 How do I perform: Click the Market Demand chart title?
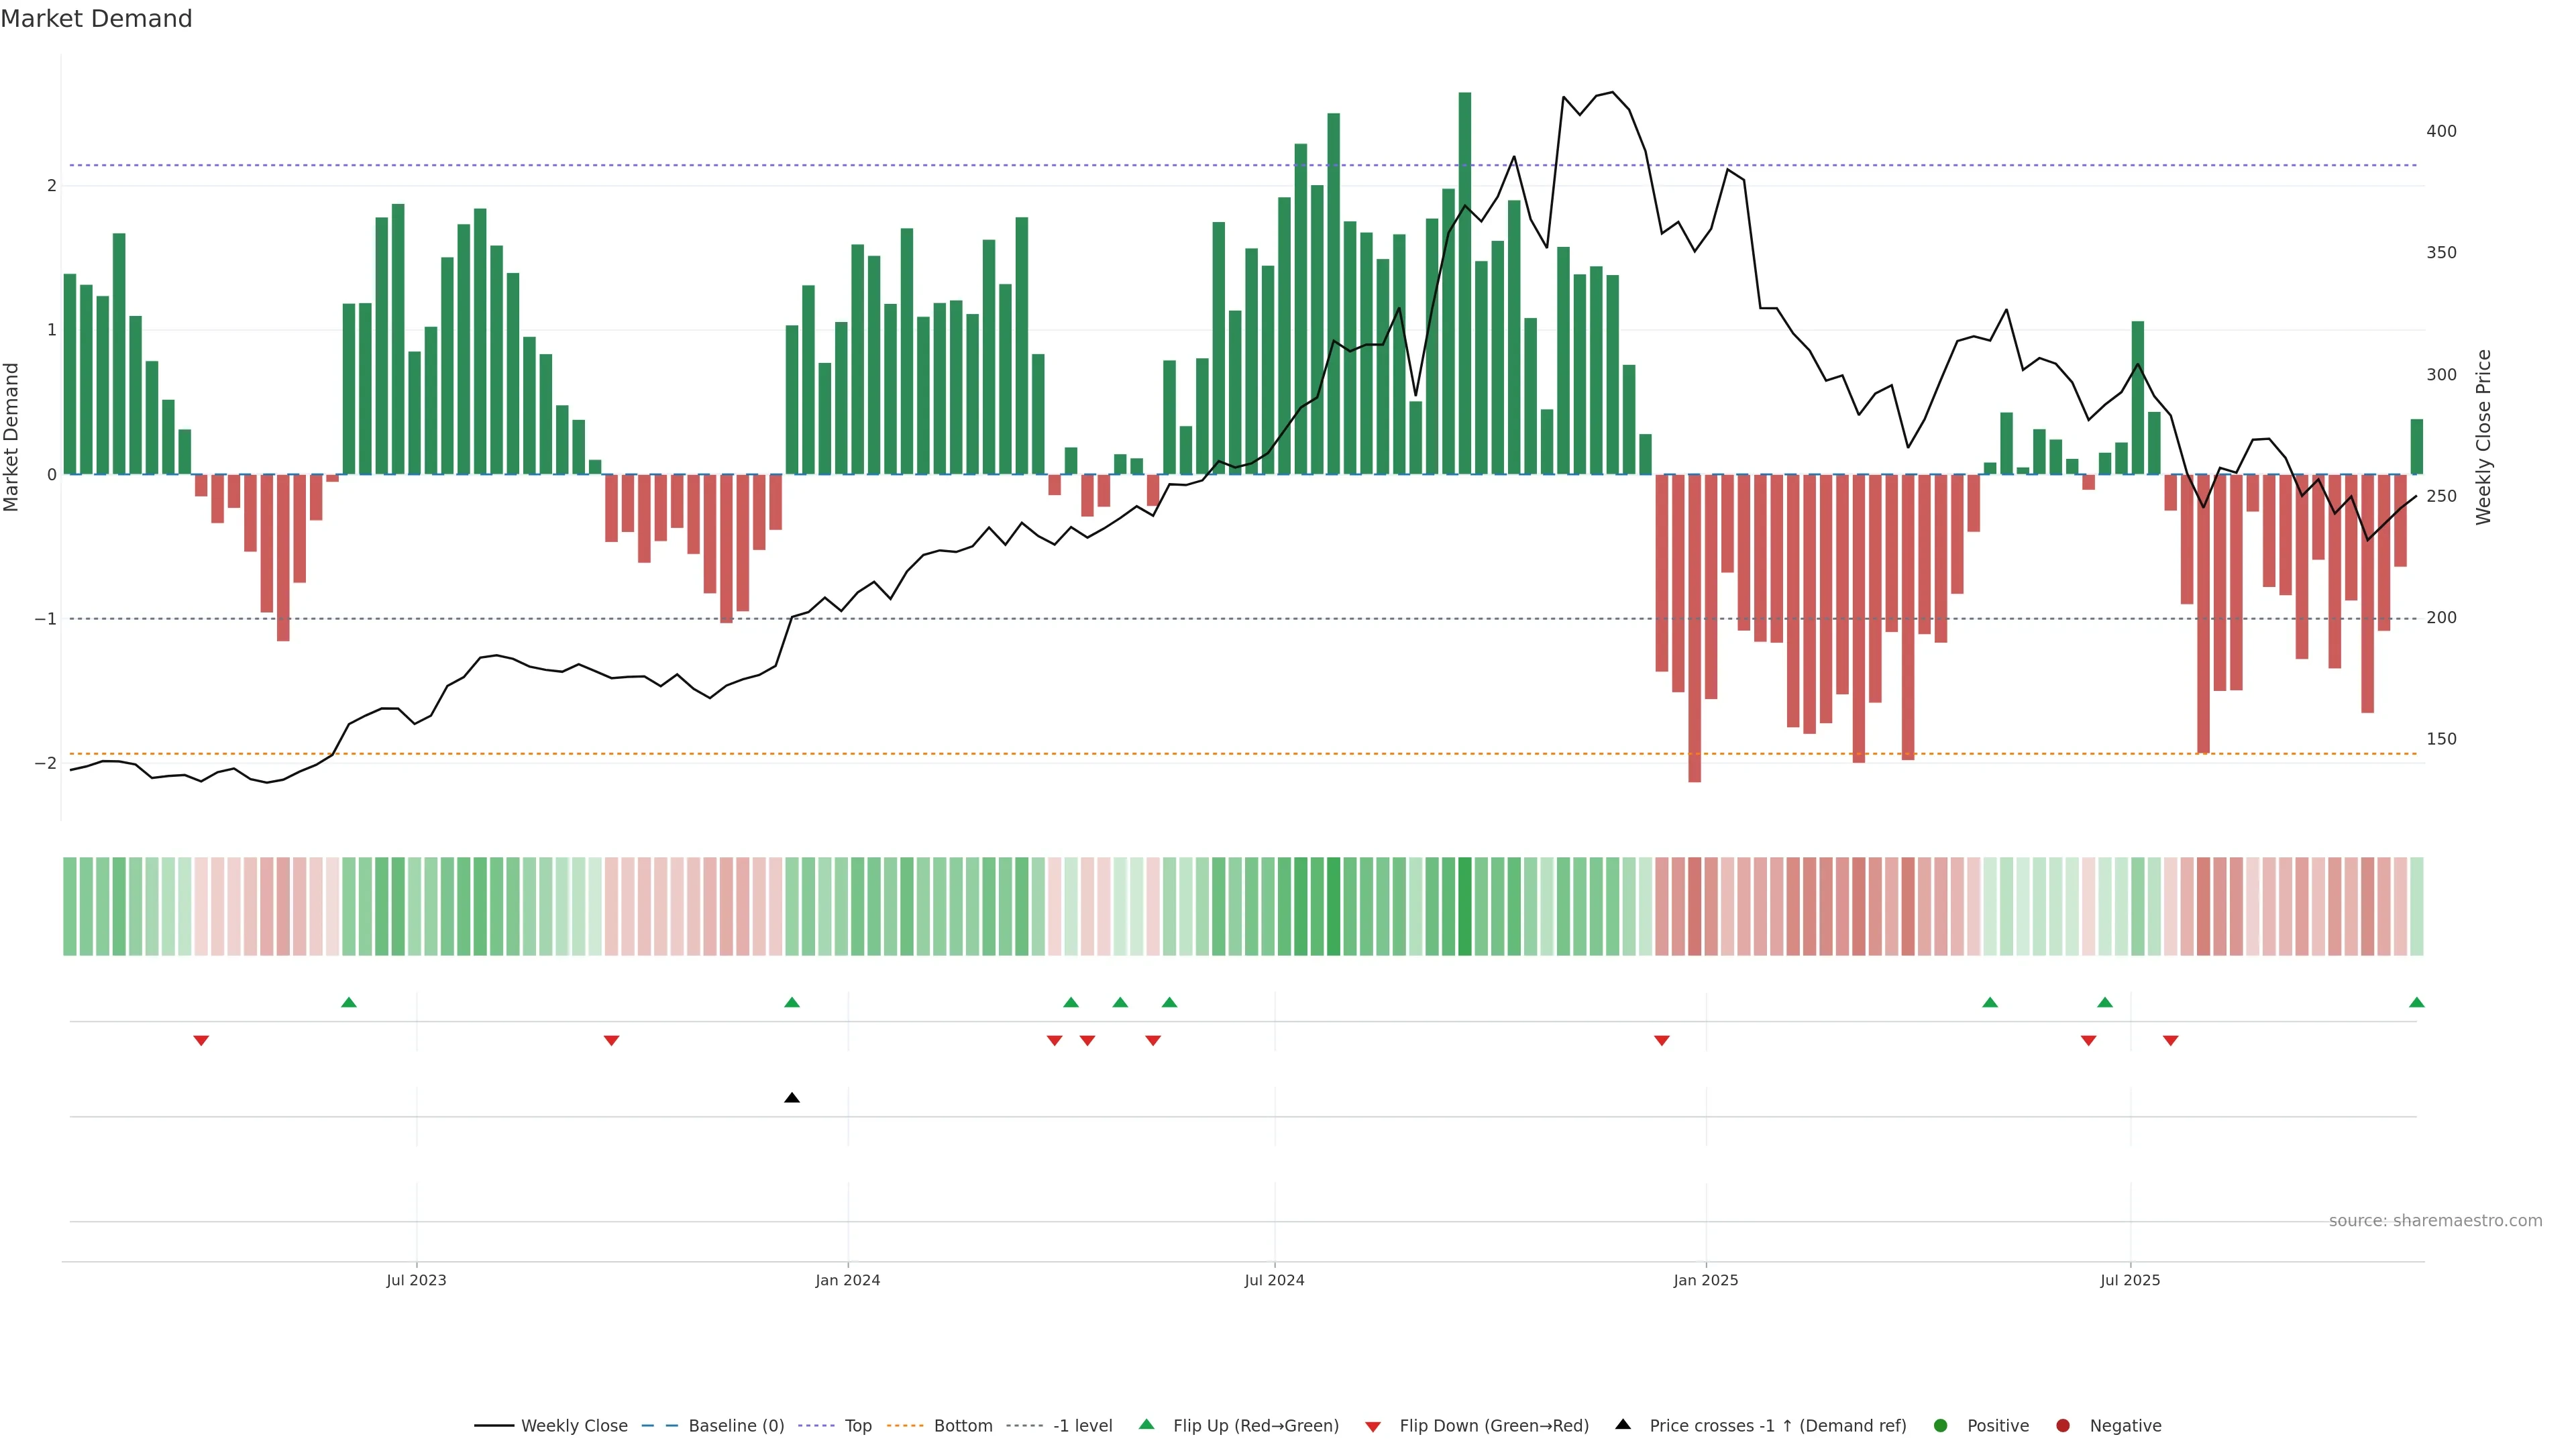point(96,19)
